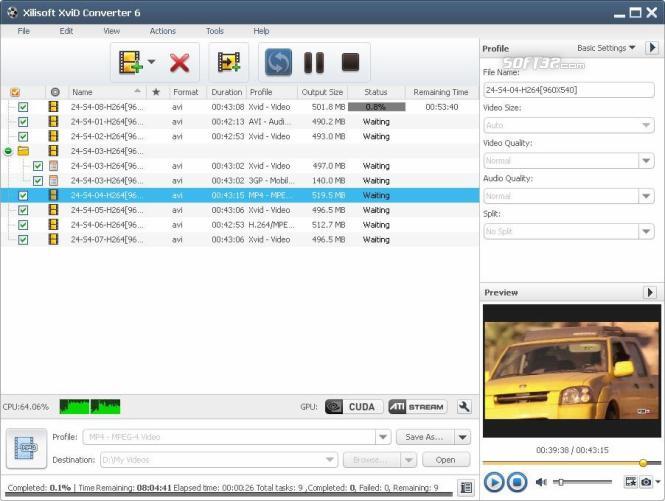Viewport: 665px width, 501px height.
Task: Click the Open destination button
Action: (446, 459)
